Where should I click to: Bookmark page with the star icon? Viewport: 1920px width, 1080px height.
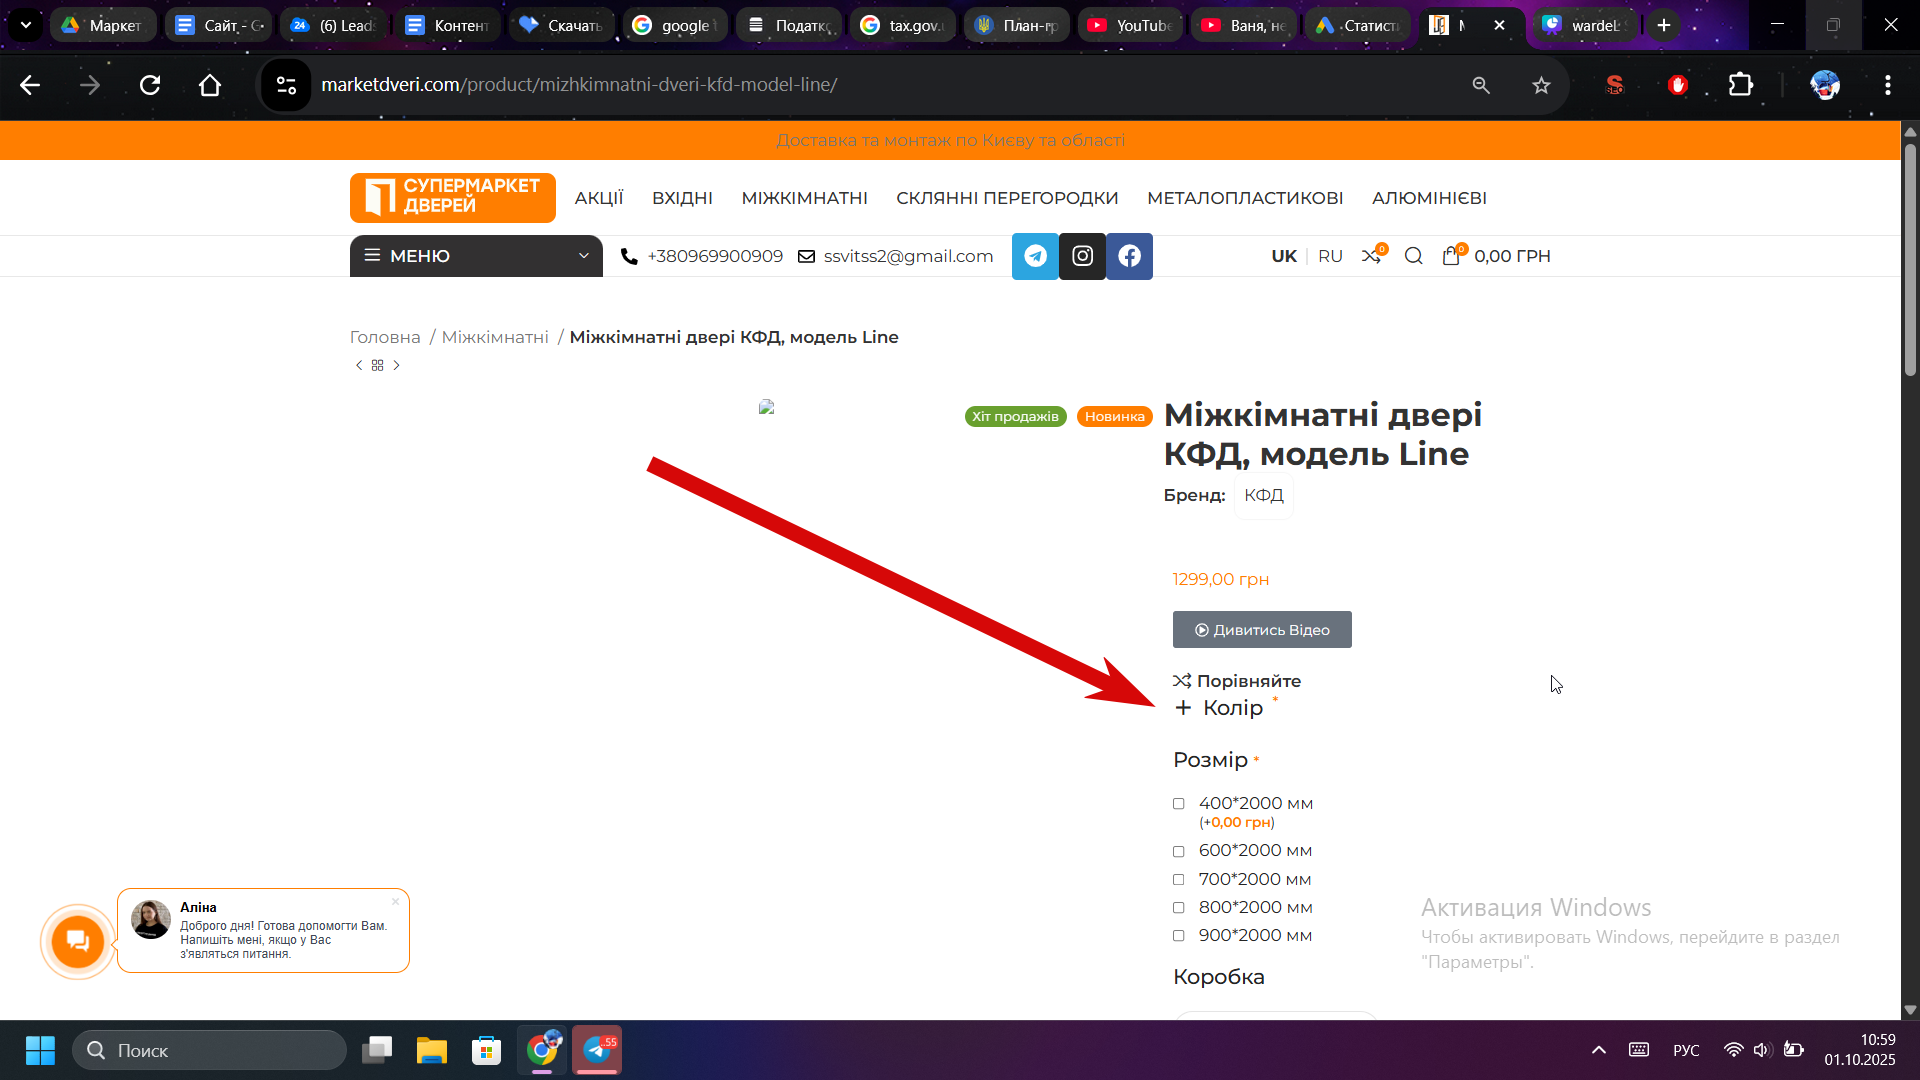[x=1541, y=85]
